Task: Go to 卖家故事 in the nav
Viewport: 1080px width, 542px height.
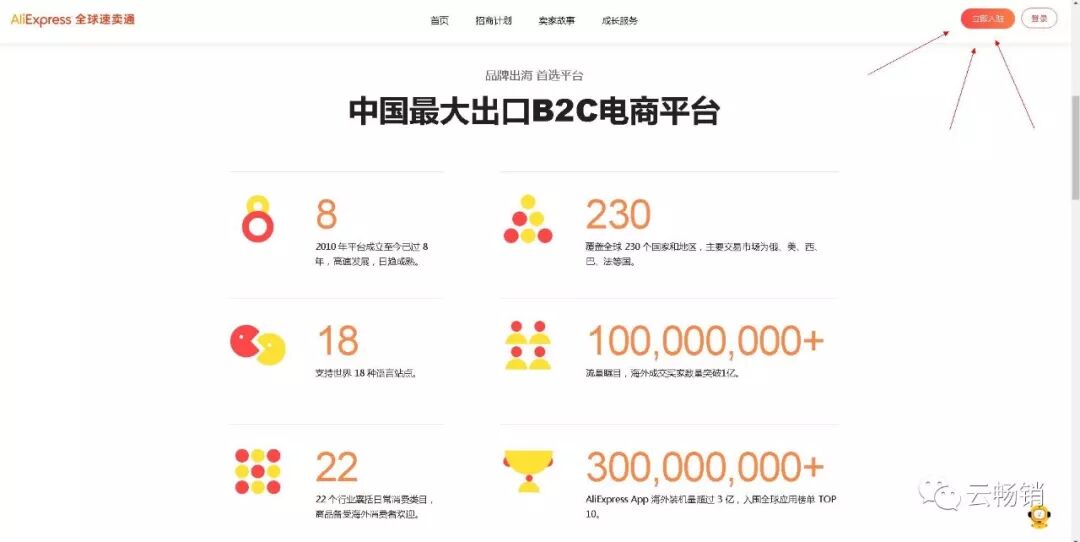Action: pyautogui.click(x=557, y=21)
